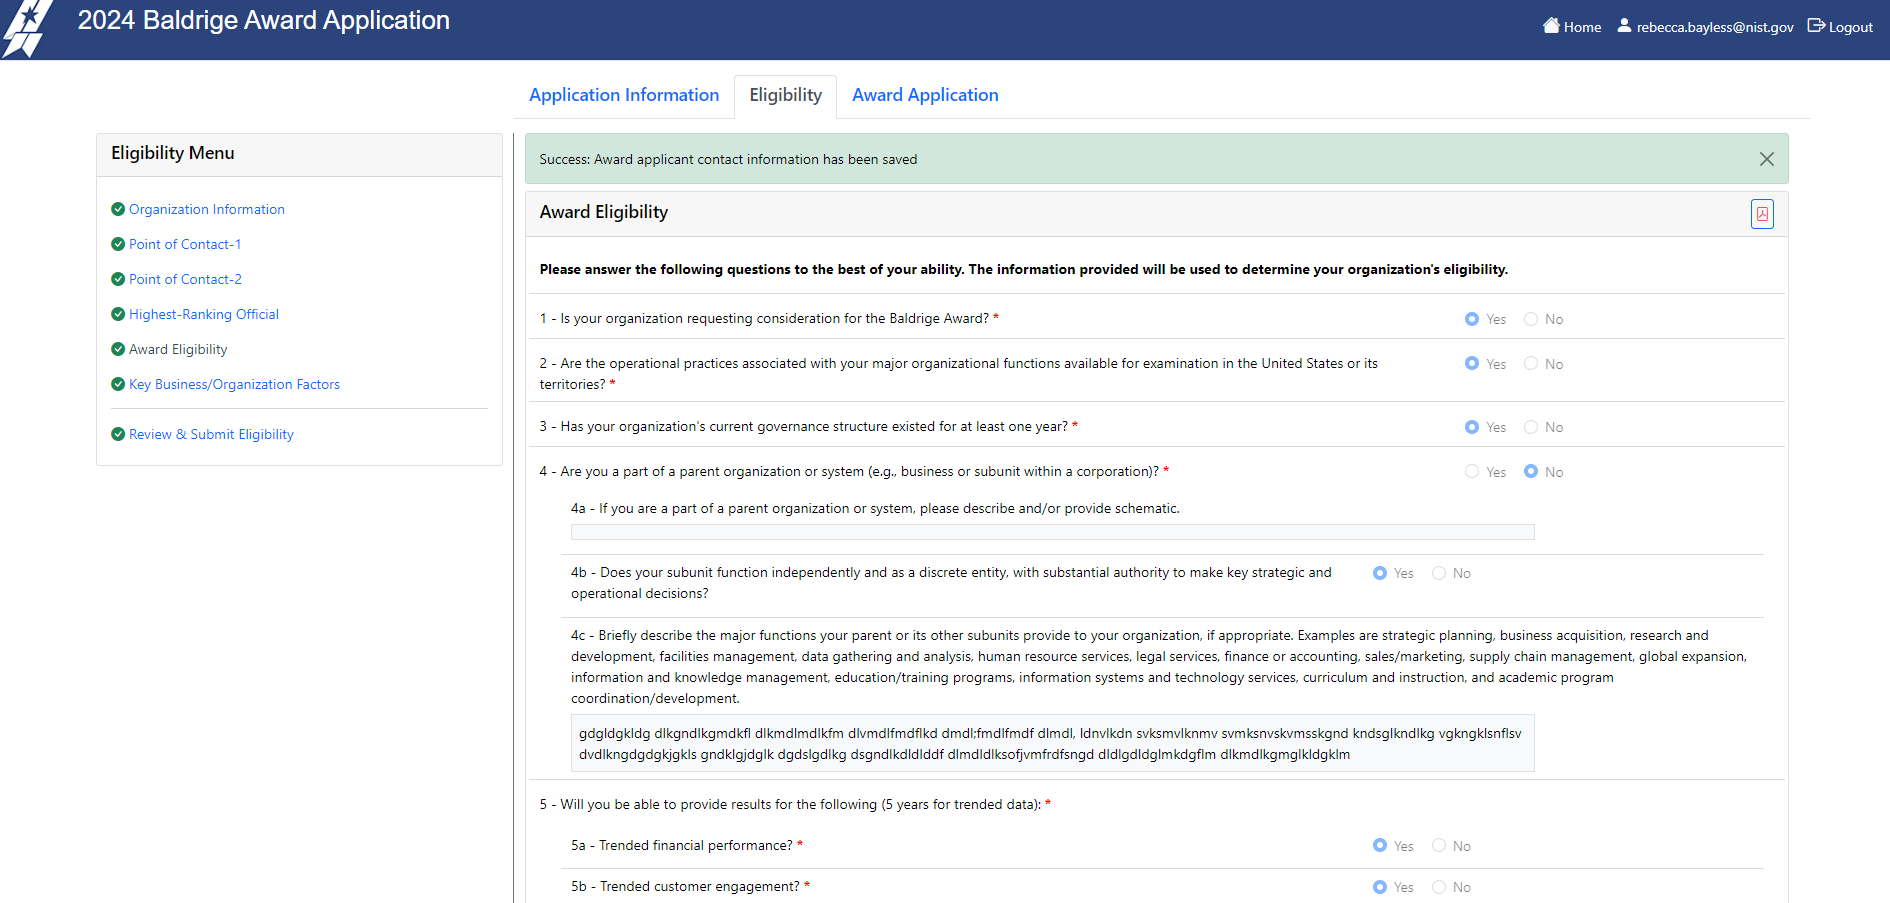Click the green checkmark beside Review & Submit Eligibility
1890x903 pixels.
[x=118, y=434]
